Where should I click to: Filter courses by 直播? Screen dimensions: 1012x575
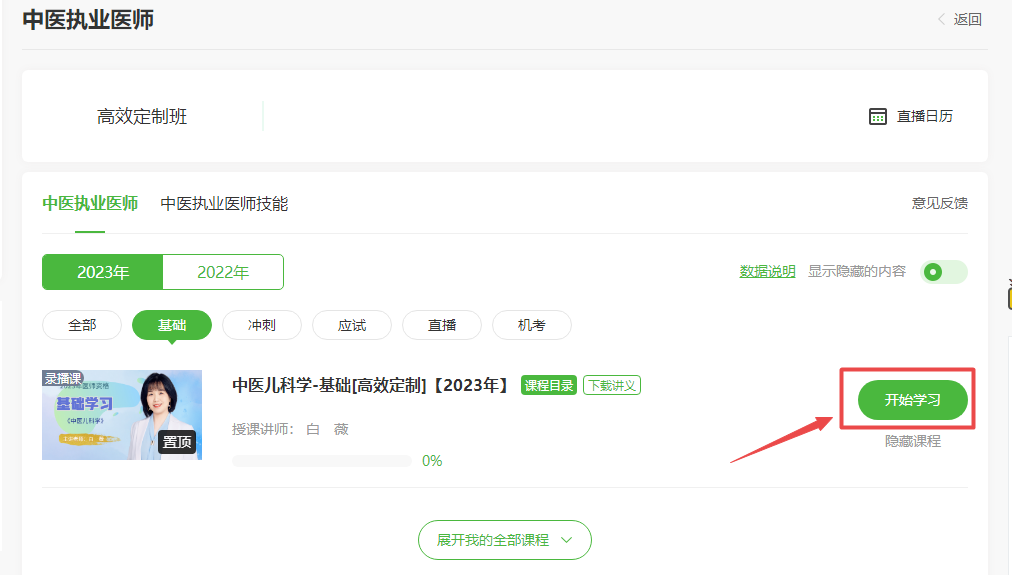coord(442,325)
